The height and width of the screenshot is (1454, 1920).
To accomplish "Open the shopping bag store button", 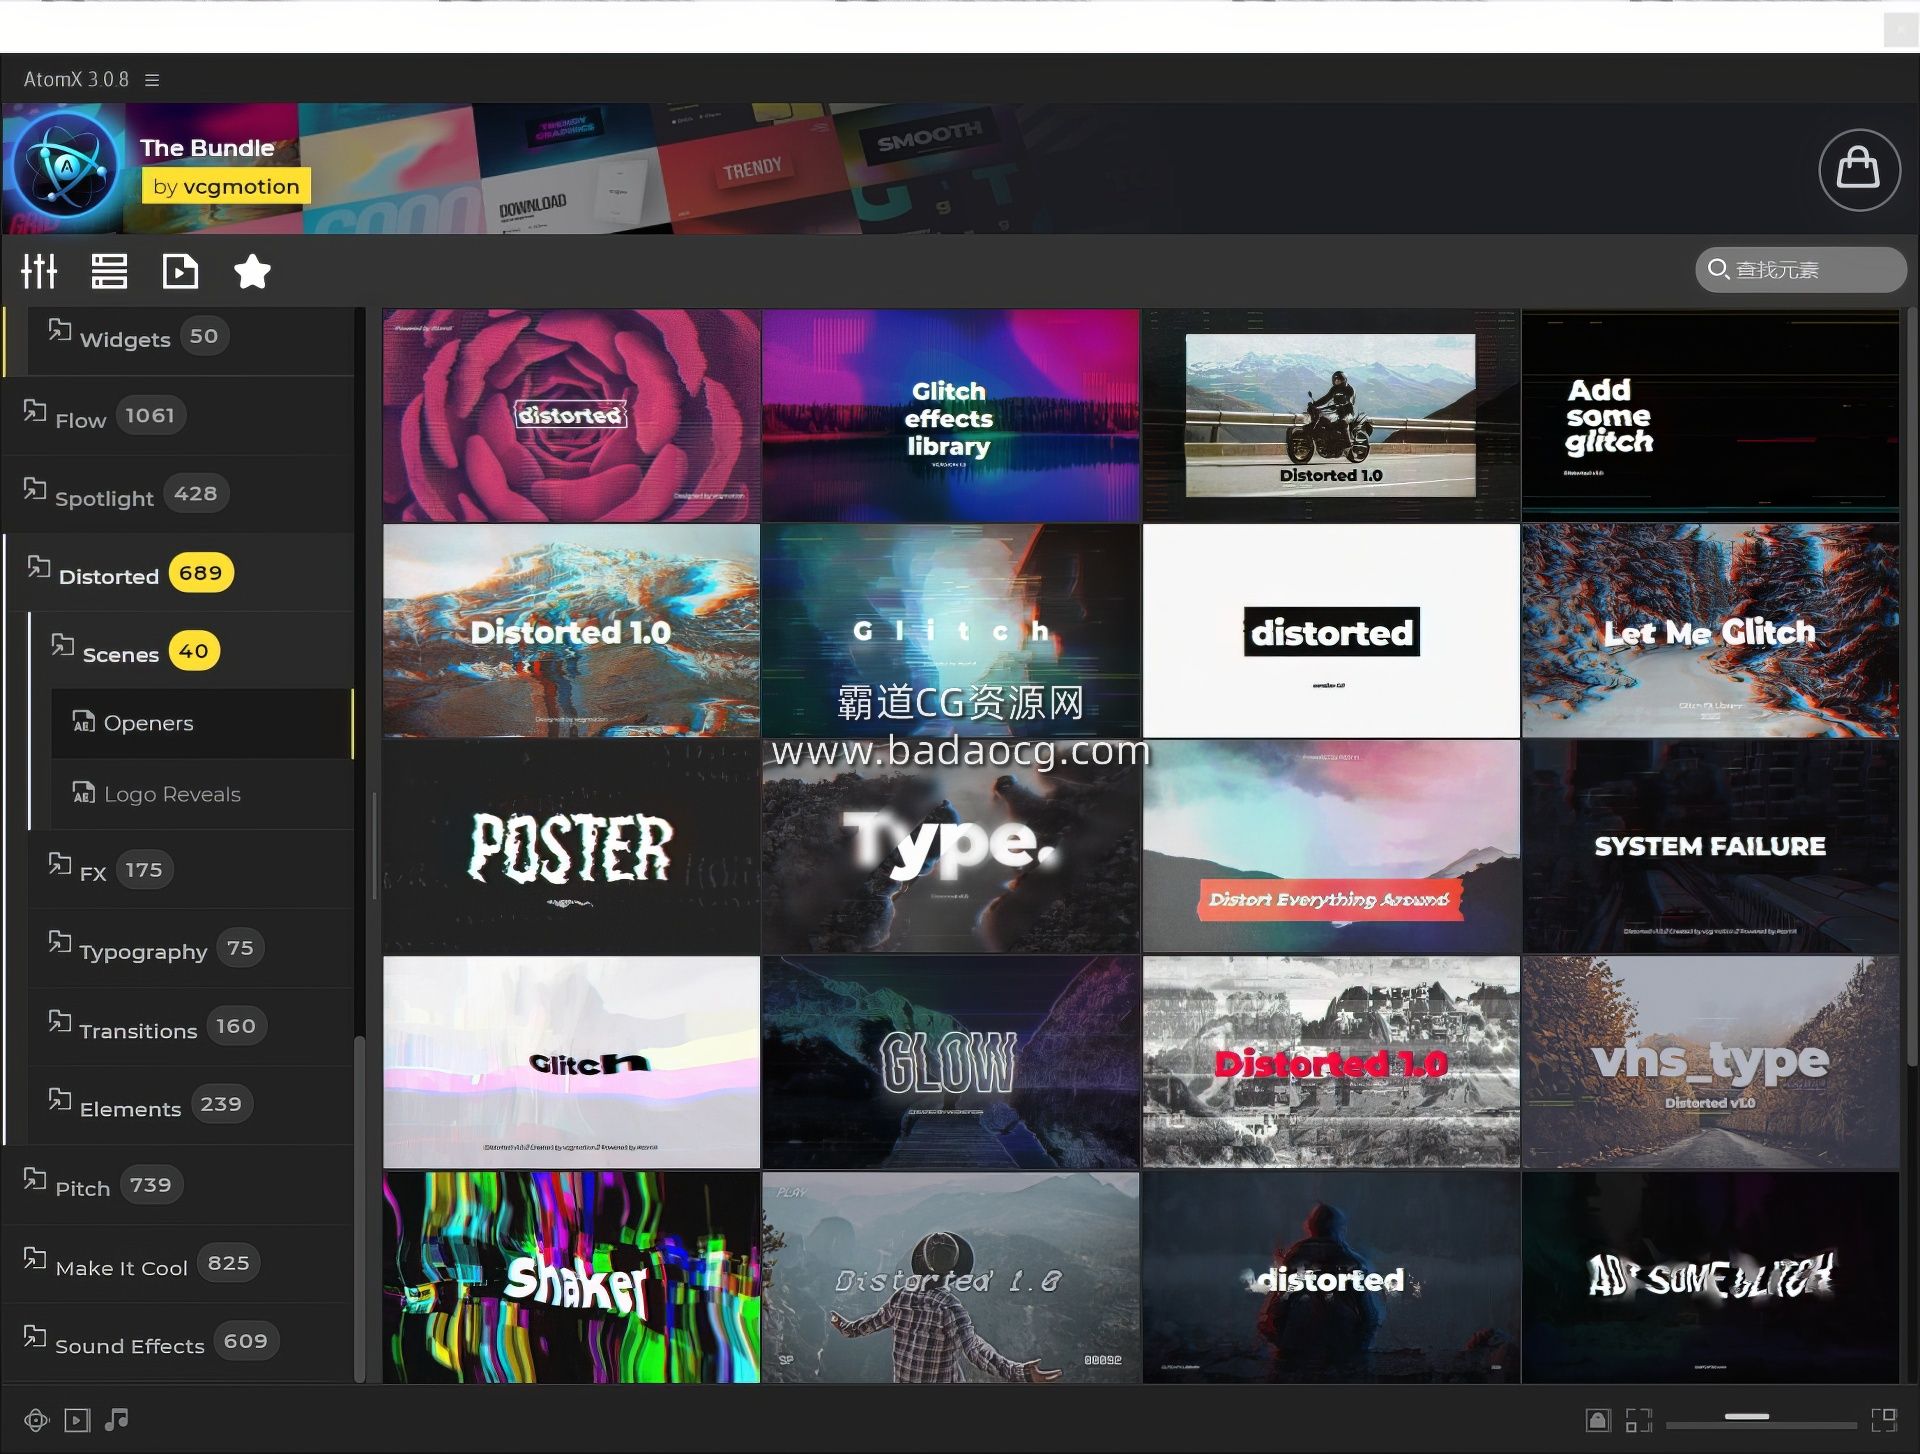I will point(1859,169).
